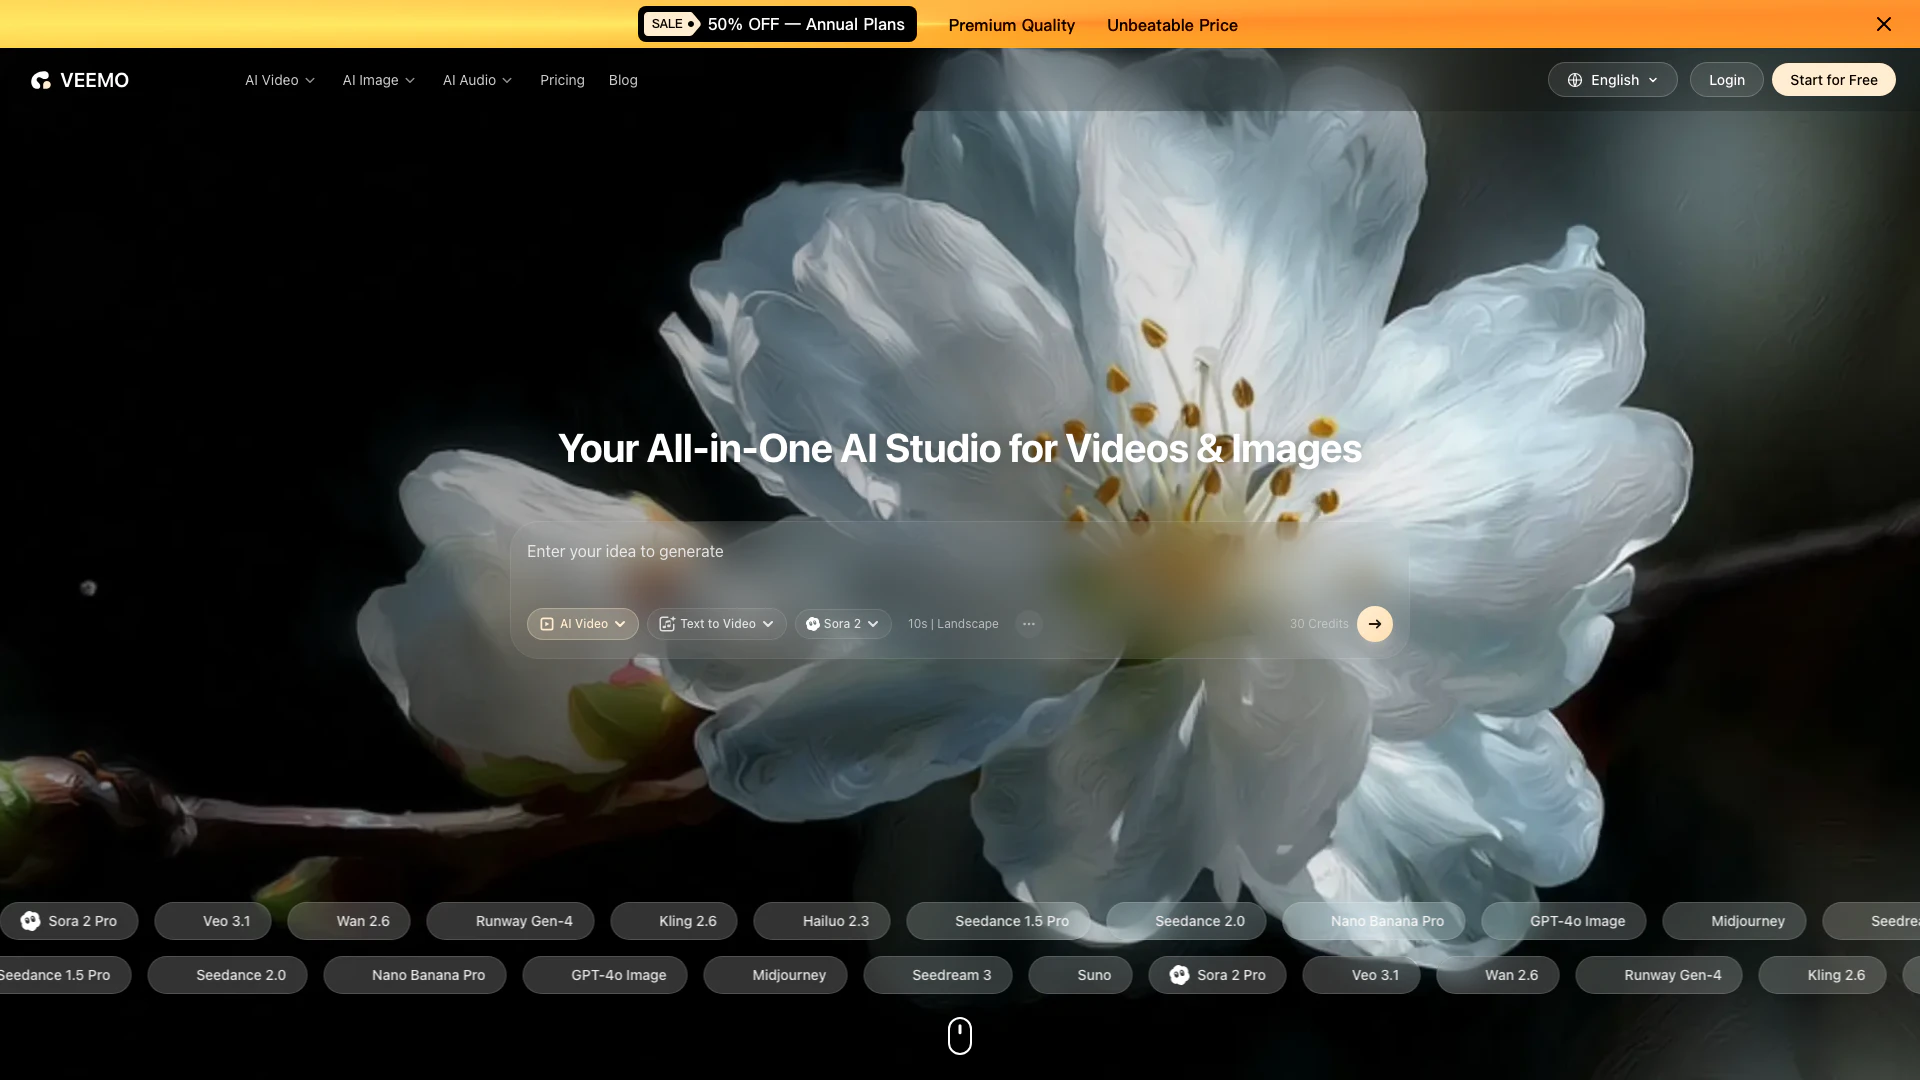
Task: Click the Login button
Action: [1726, 80]
